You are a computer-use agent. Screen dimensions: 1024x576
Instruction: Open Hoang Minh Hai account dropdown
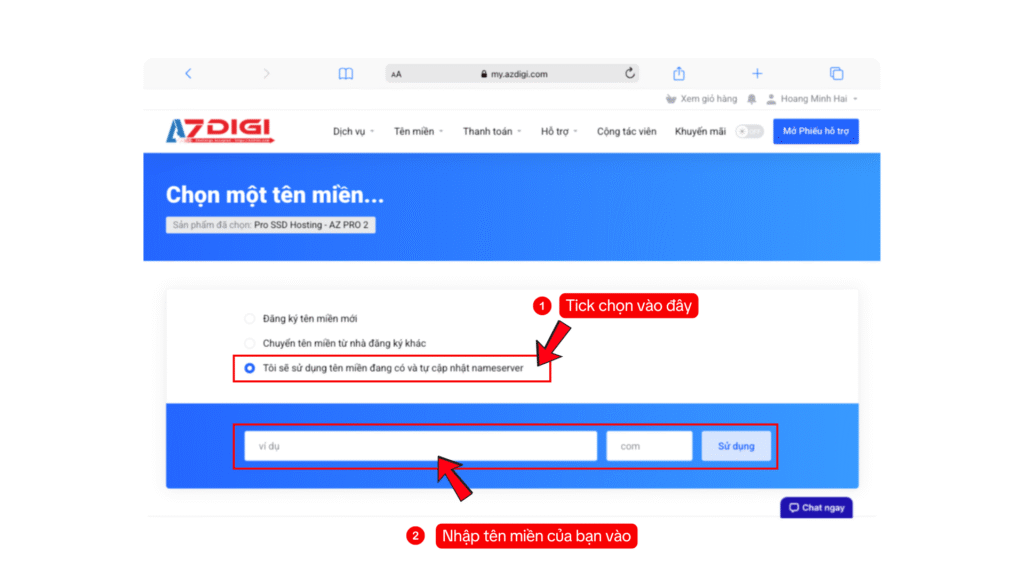tap(812, 99)
